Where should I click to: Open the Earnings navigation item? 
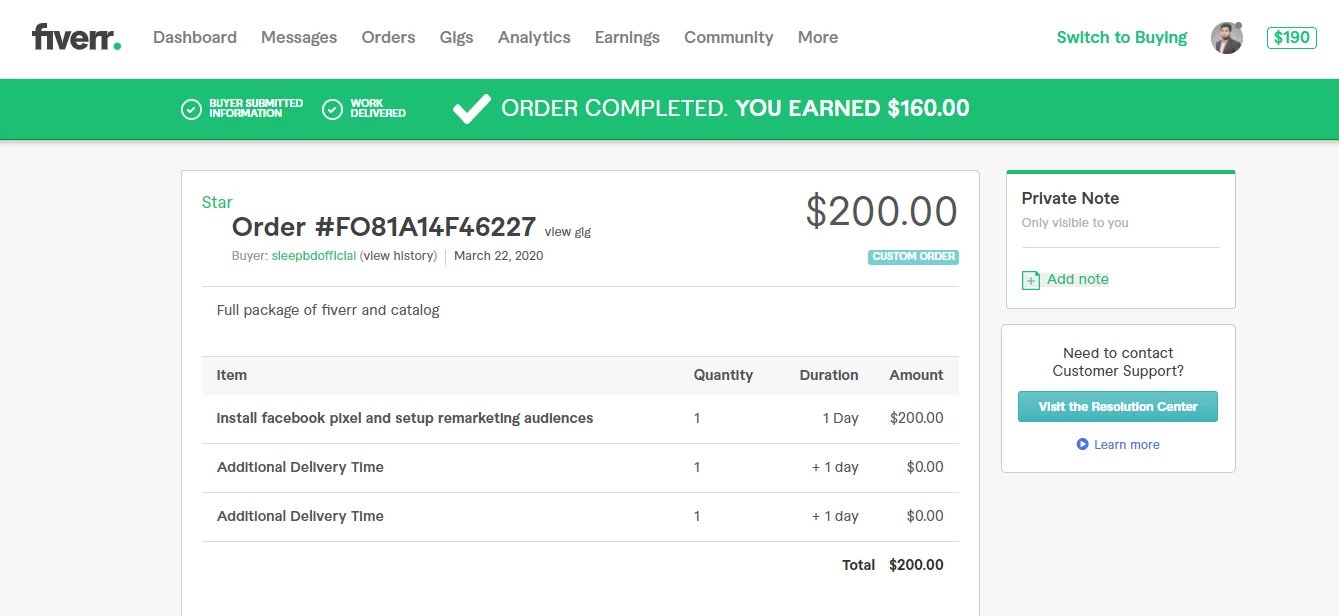click(x=627, y=38)
